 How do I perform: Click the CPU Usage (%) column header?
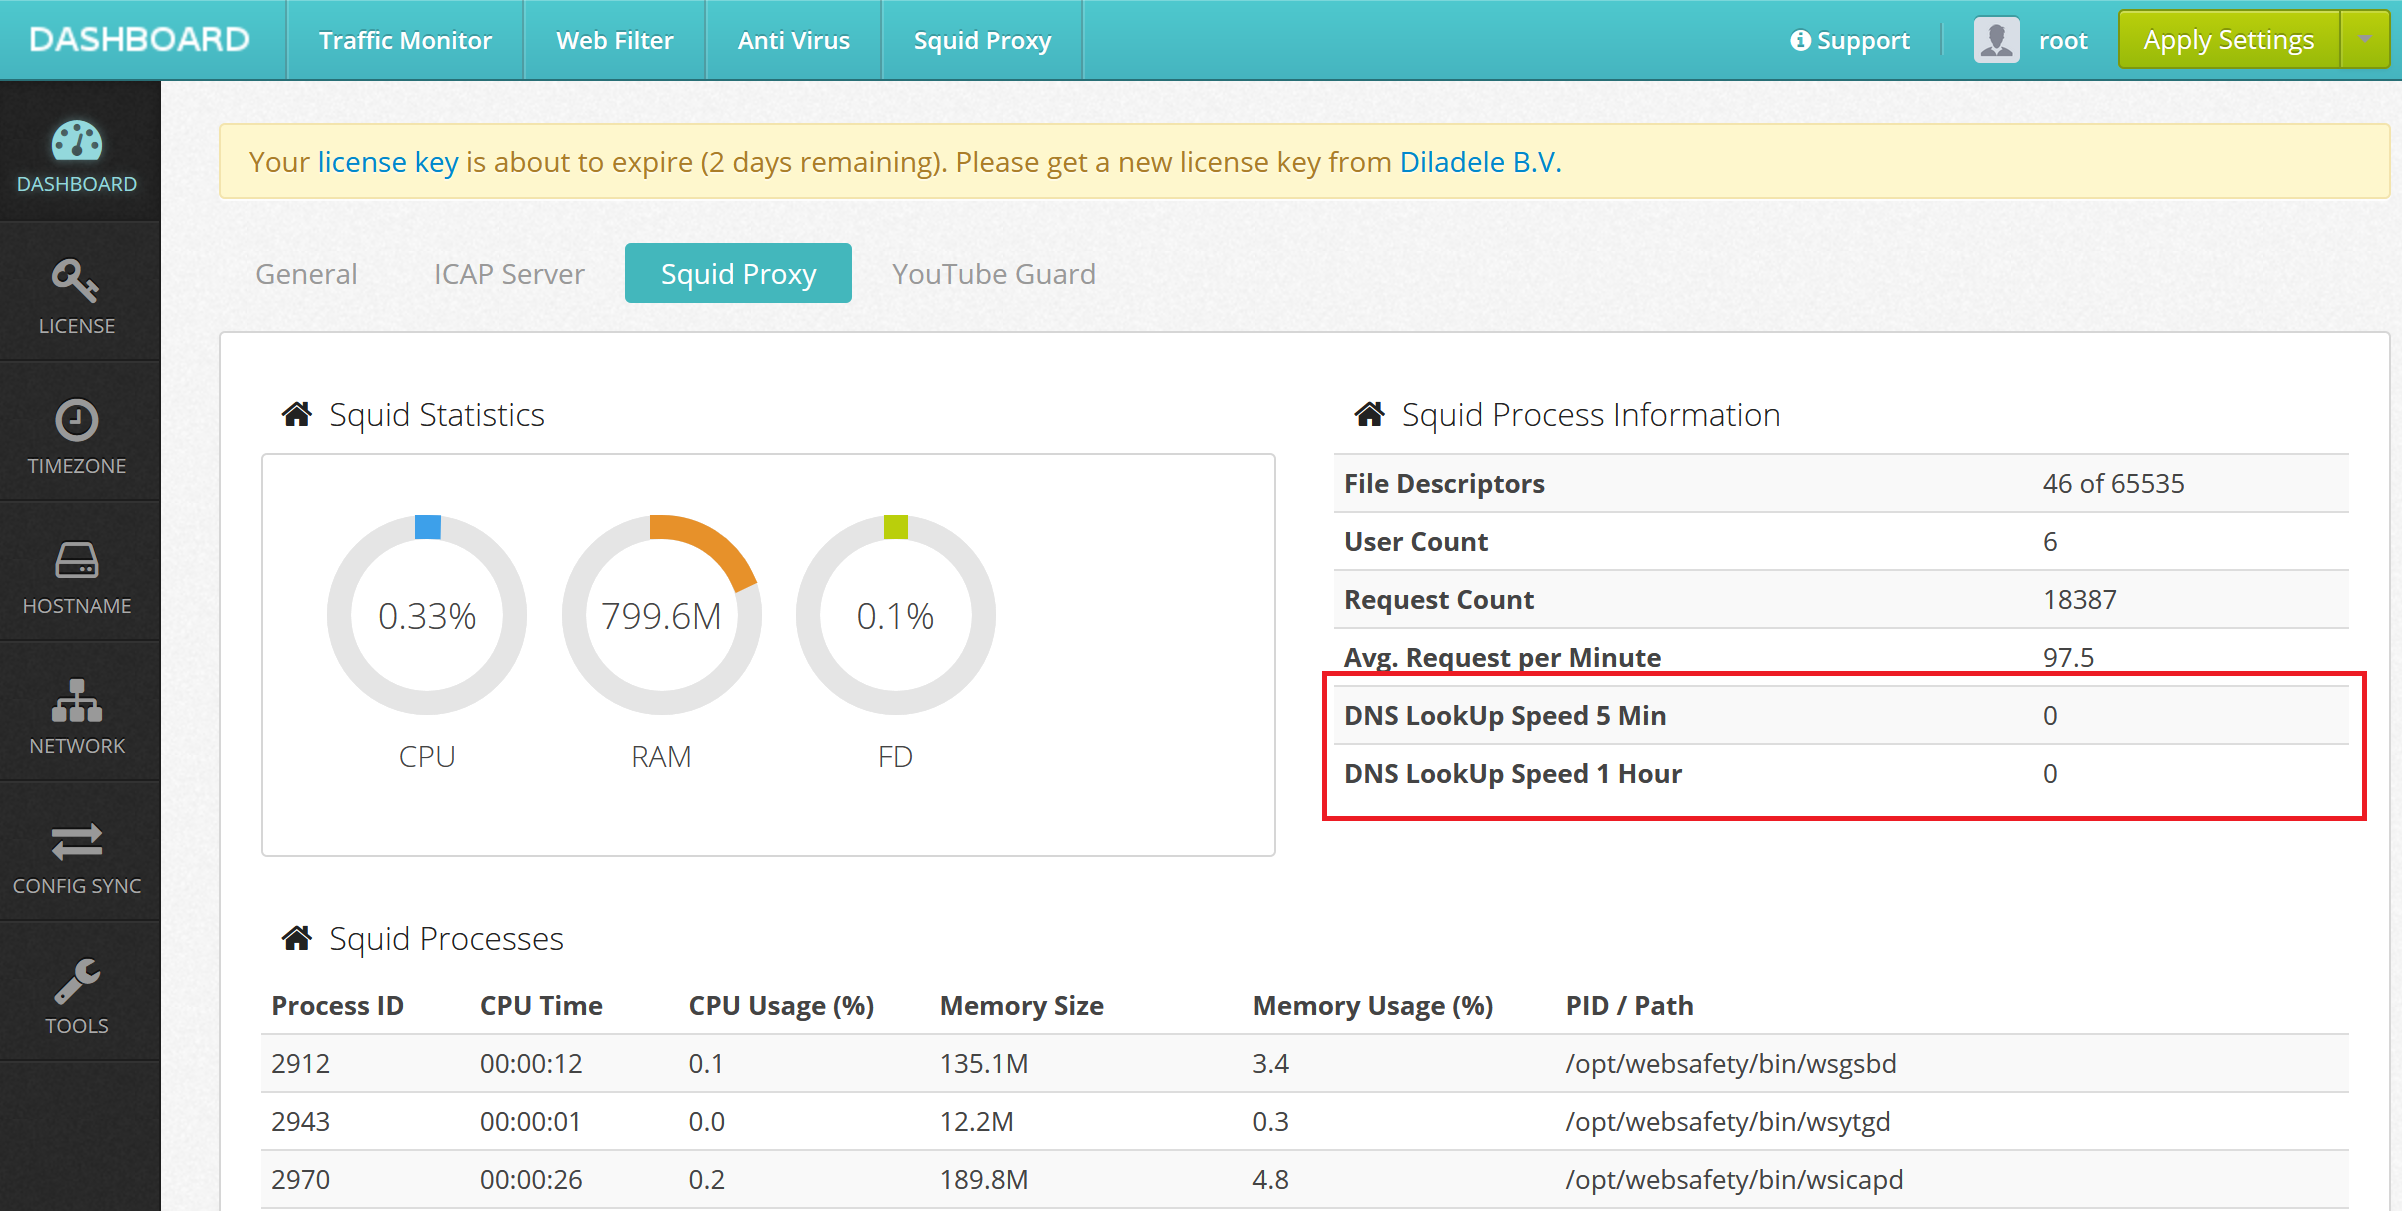pyautogui.click(x=781, y=1006)
